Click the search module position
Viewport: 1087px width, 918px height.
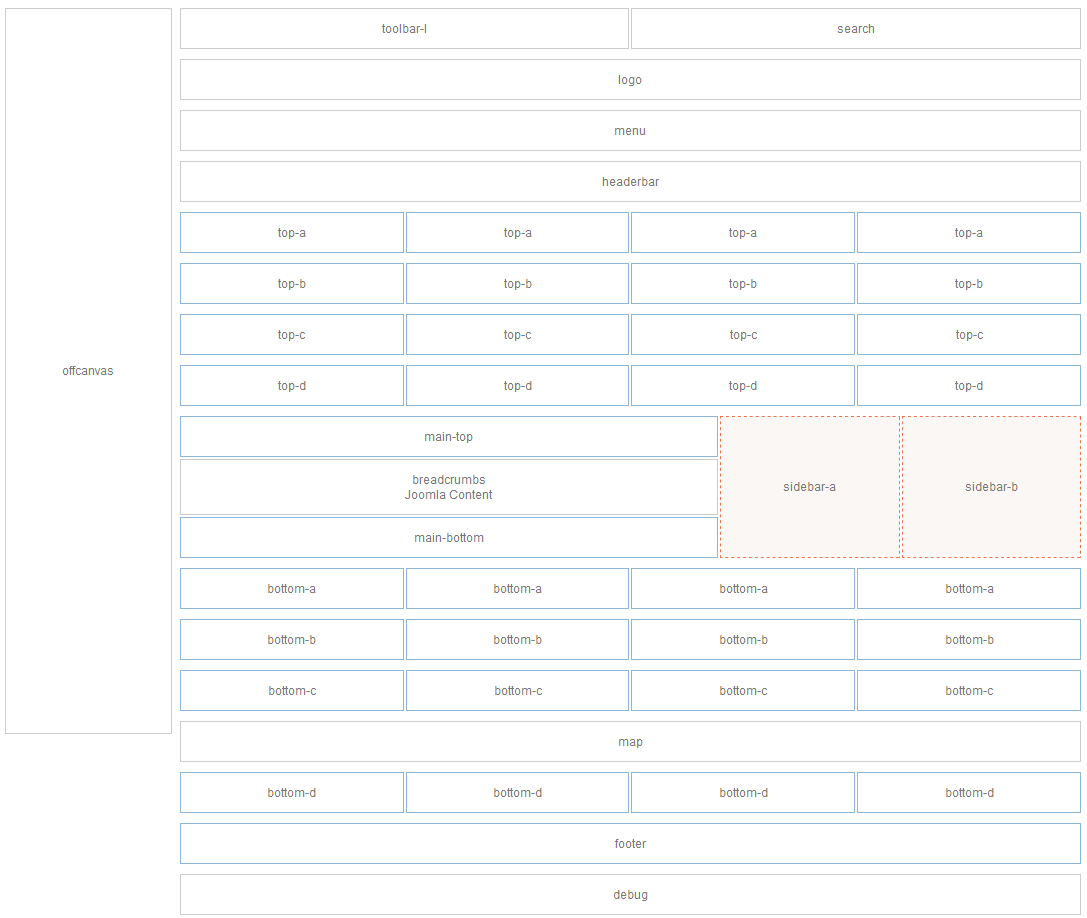(x=855, y=28)
